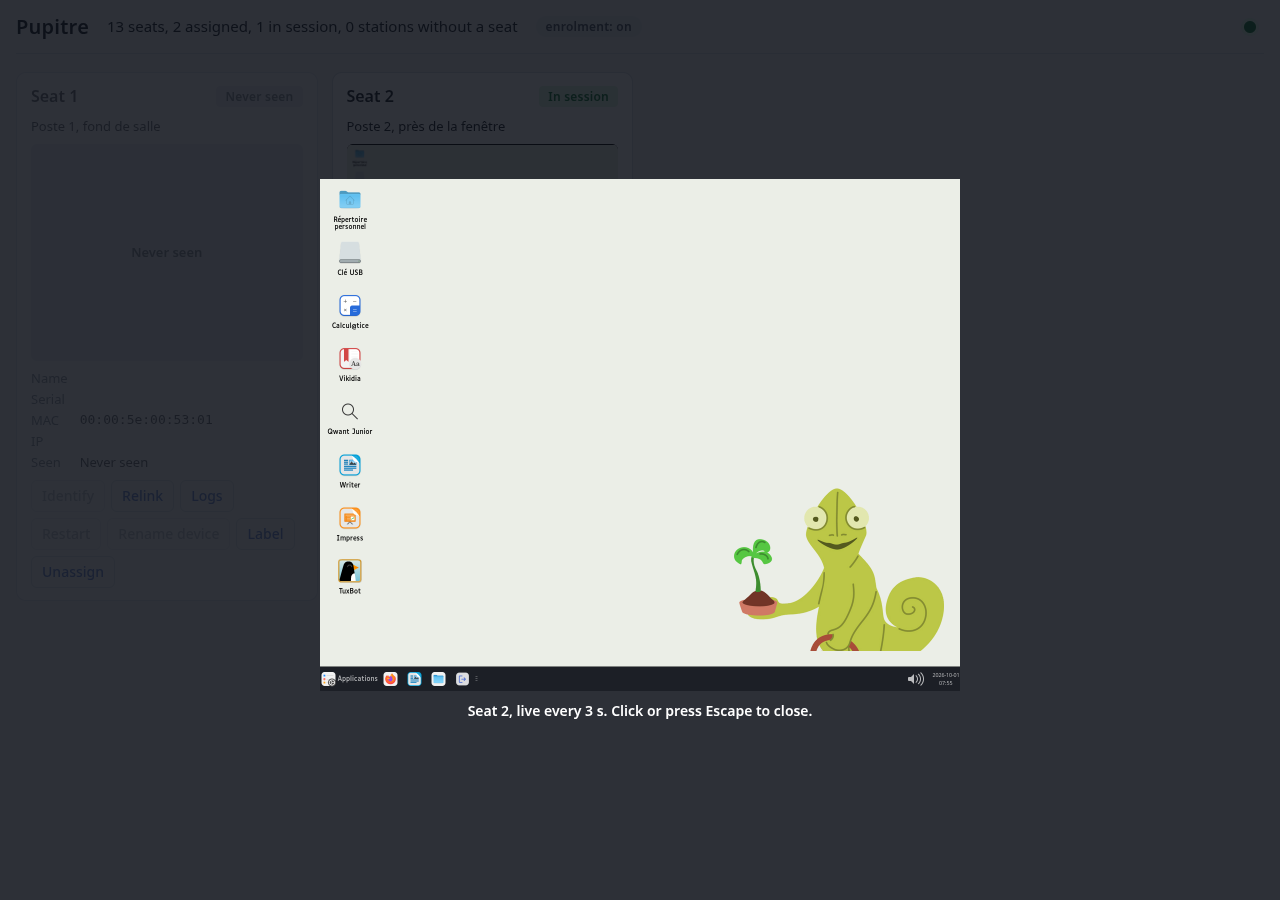The width and height of the screenshot is (1280, 900).
Task: Click the Pupitre title in the header
Action: [52, 27]
